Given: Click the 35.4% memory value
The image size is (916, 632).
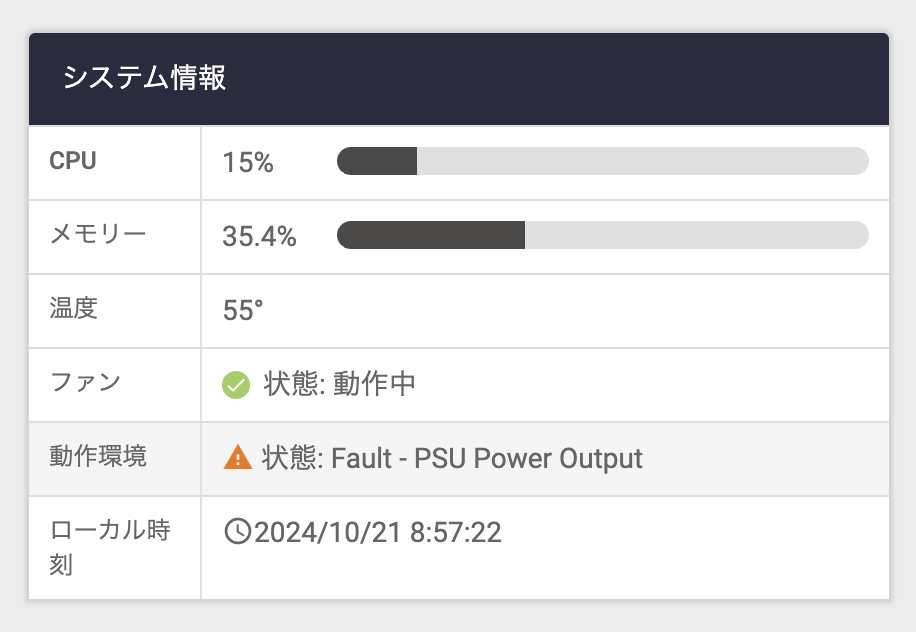Looking at the screenshot, I should coord(259,236).
